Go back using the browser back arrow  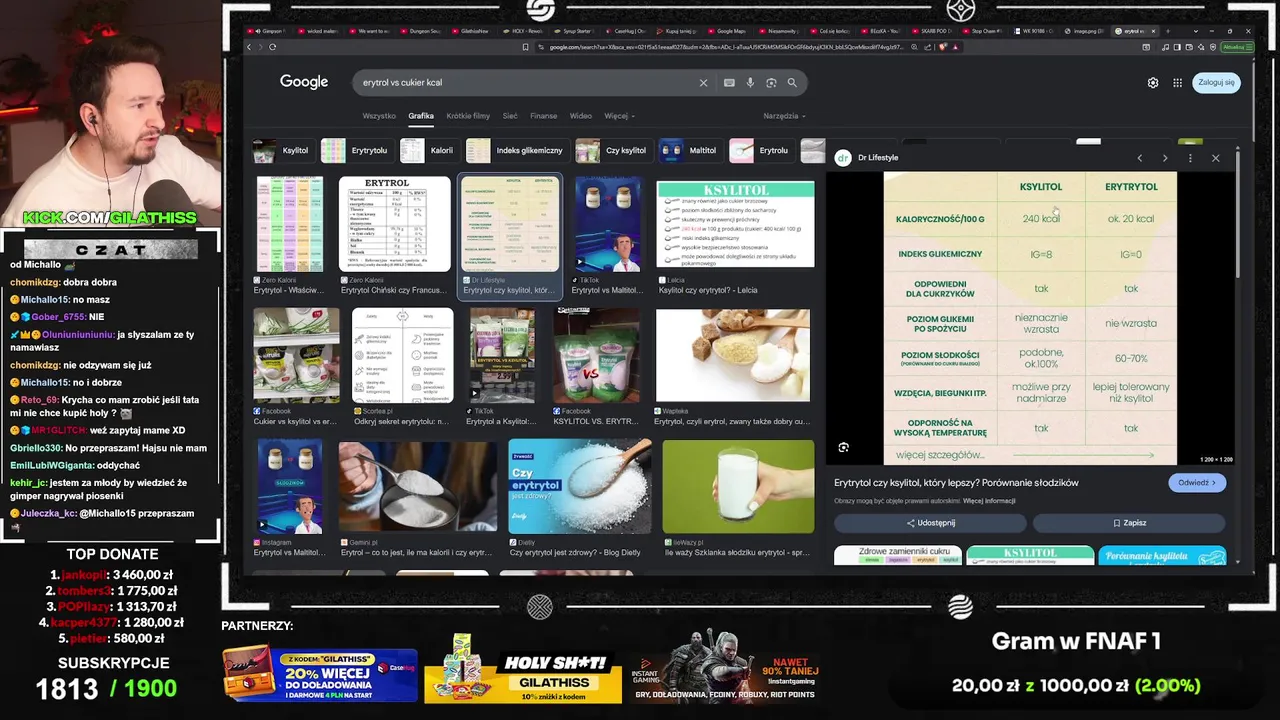pyautogui.click(x=249, y=47)
